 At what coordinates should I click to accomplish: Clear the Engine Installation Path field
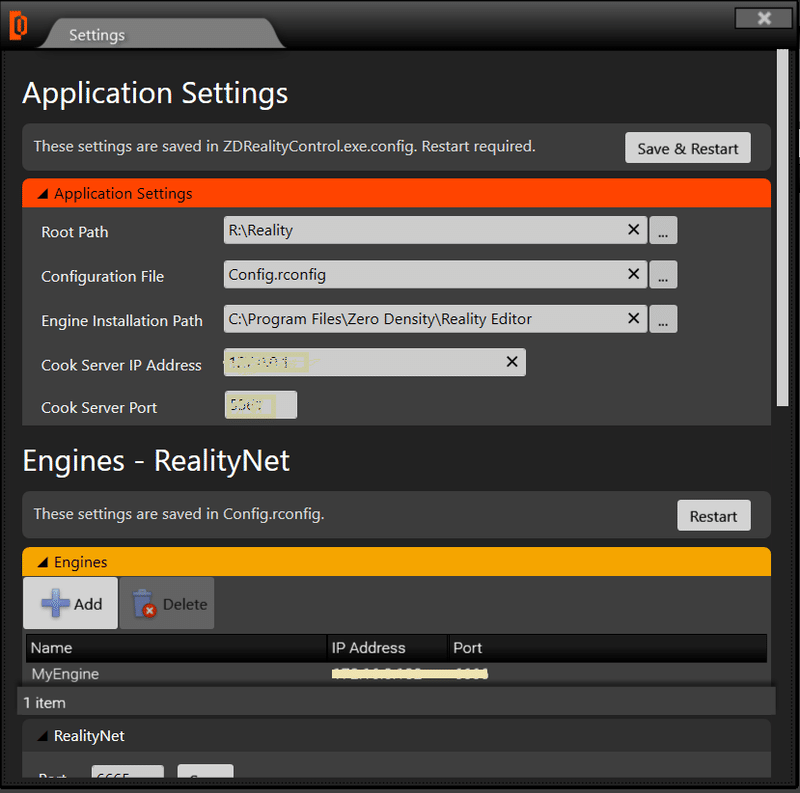click(633, 319)
